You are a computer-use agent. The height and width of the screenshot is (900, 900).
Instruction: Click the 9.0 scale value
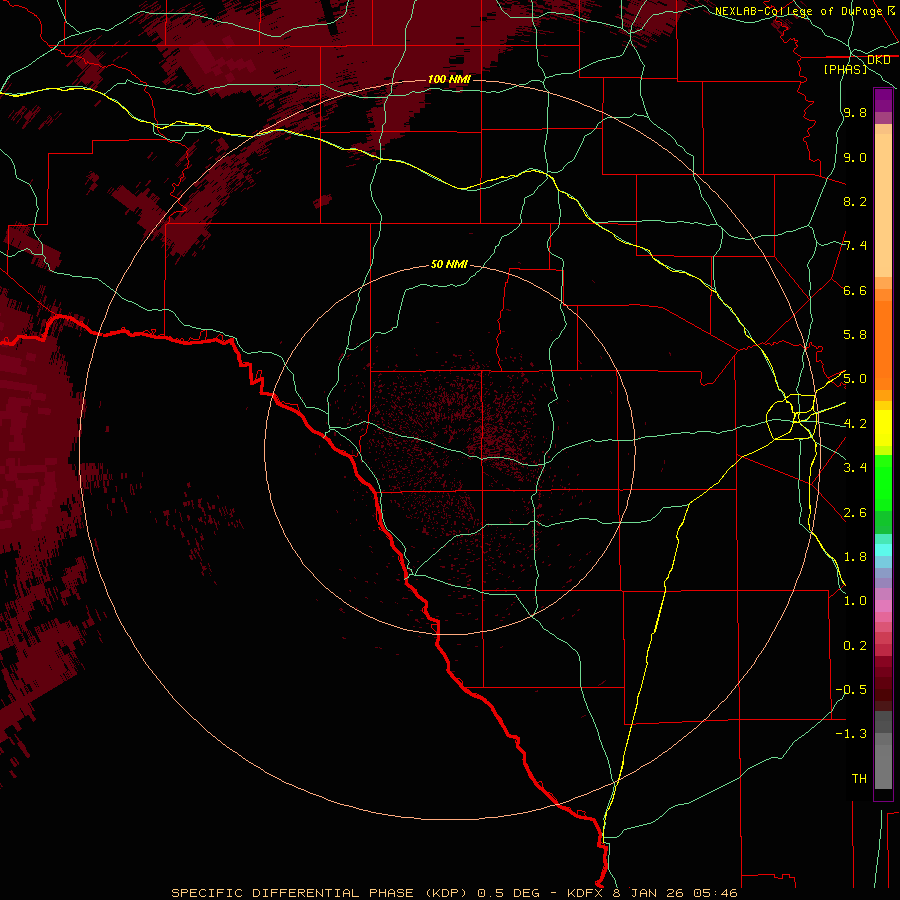pyautogui.click(x=855, y=157)
